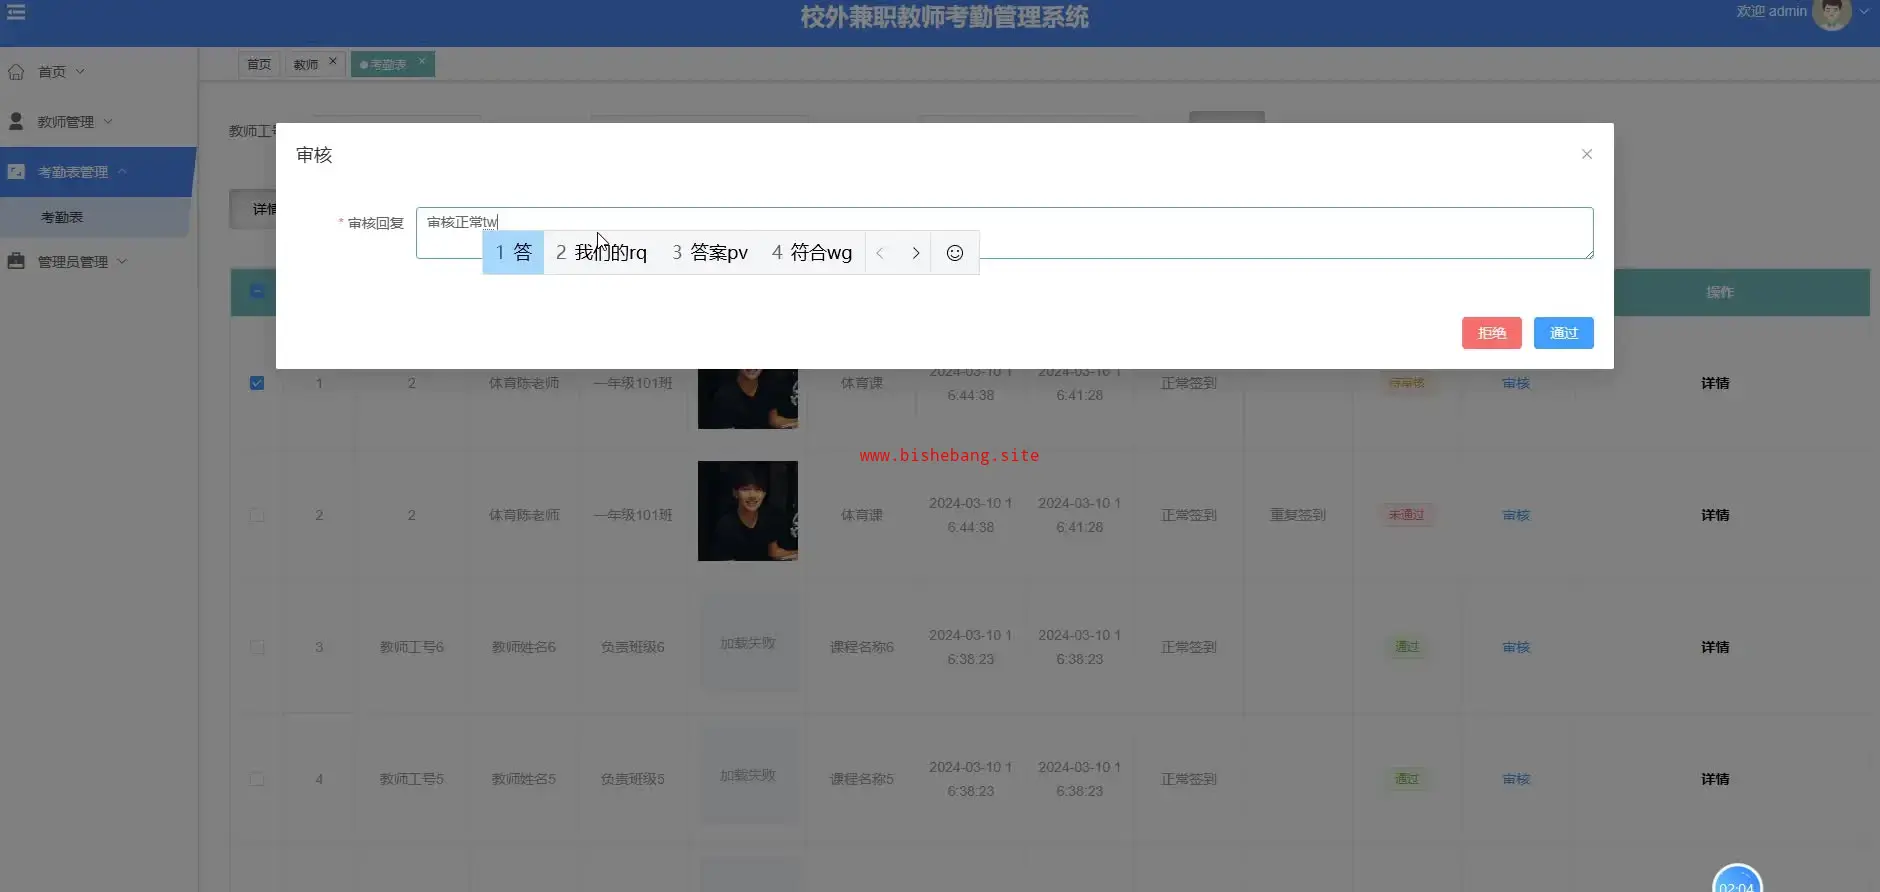Click 详情 in the 教师工号5 row
Screen dimensions: 1880x892
(x=1715, y=779)
